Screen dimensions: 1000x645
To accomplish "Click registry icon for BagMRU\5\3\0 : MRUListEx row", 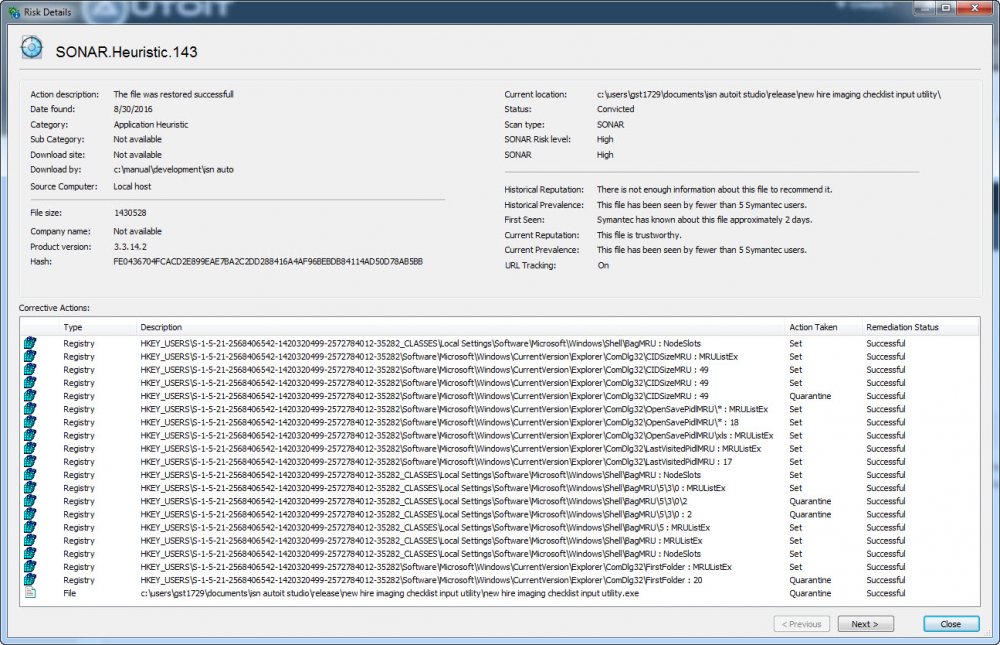I will point(30,488).
